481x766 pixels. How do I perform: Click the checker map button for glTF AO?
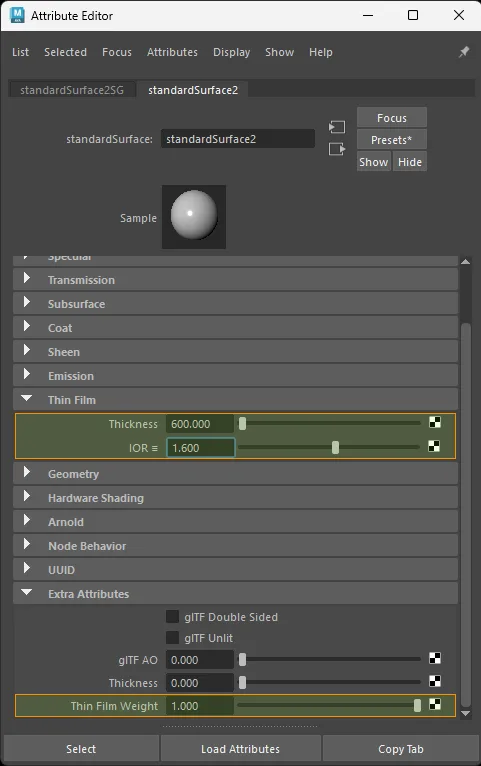(435, 658)
